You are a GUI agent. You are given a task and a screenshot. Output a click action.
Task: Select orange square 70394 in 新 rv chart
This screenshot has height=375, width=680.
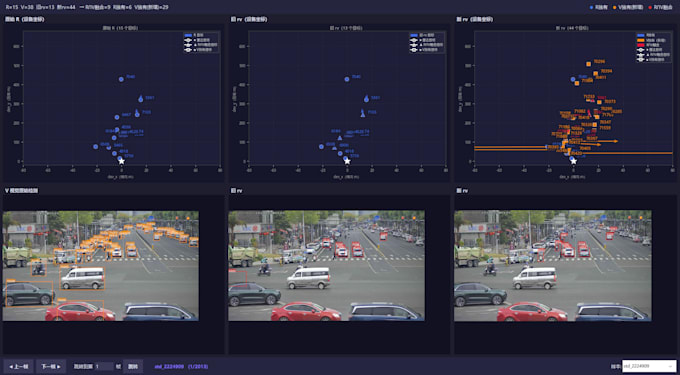click(x=595, y=73)
